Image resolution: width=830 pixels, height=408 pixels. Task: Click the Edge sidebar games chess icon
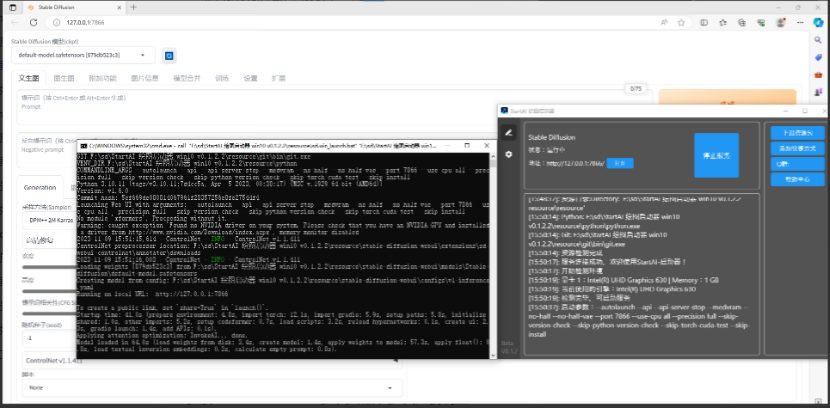(818, 92)
